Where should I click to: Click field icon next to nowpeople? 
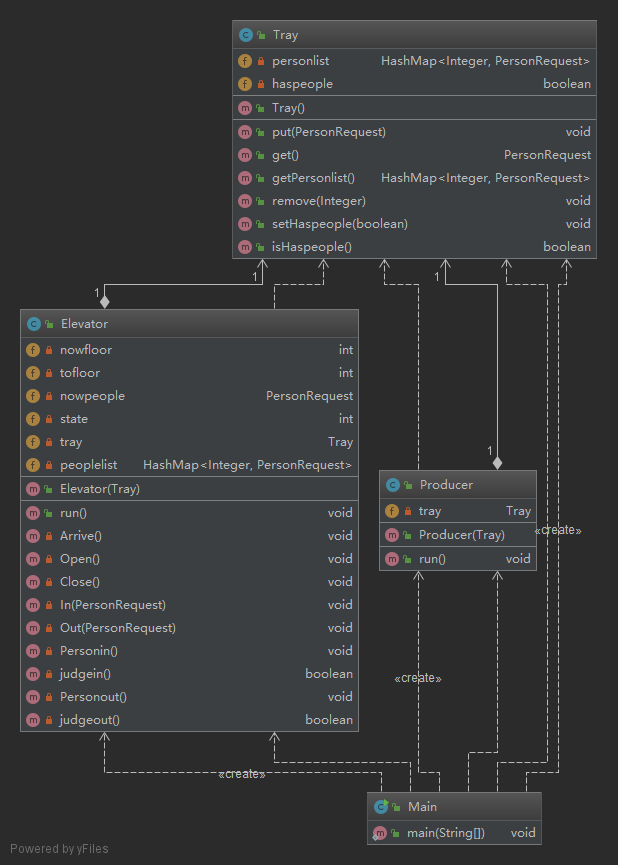coord(33,396)
